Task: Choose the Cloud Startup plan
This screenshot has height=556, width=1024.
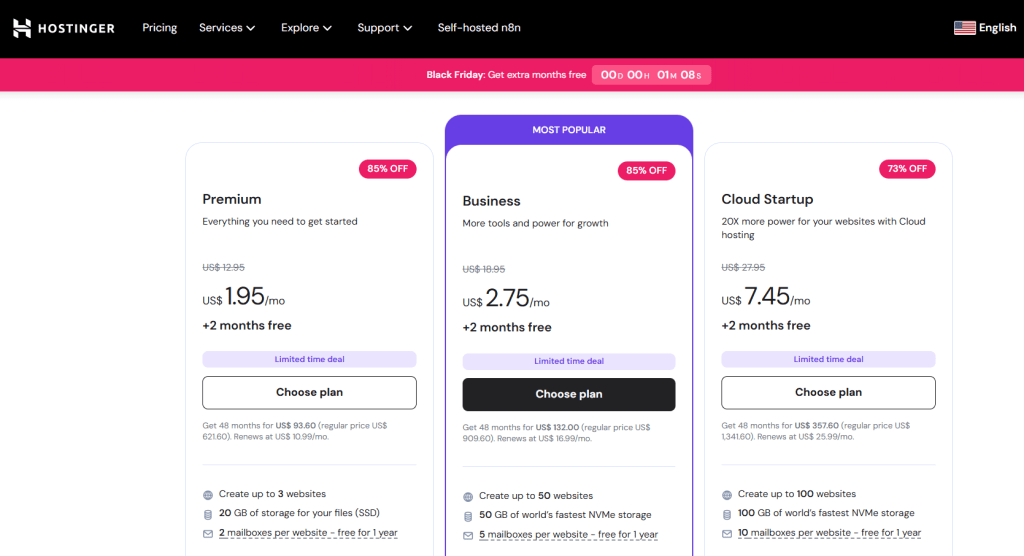Action: pyautogui.click(x=828, y=392)
